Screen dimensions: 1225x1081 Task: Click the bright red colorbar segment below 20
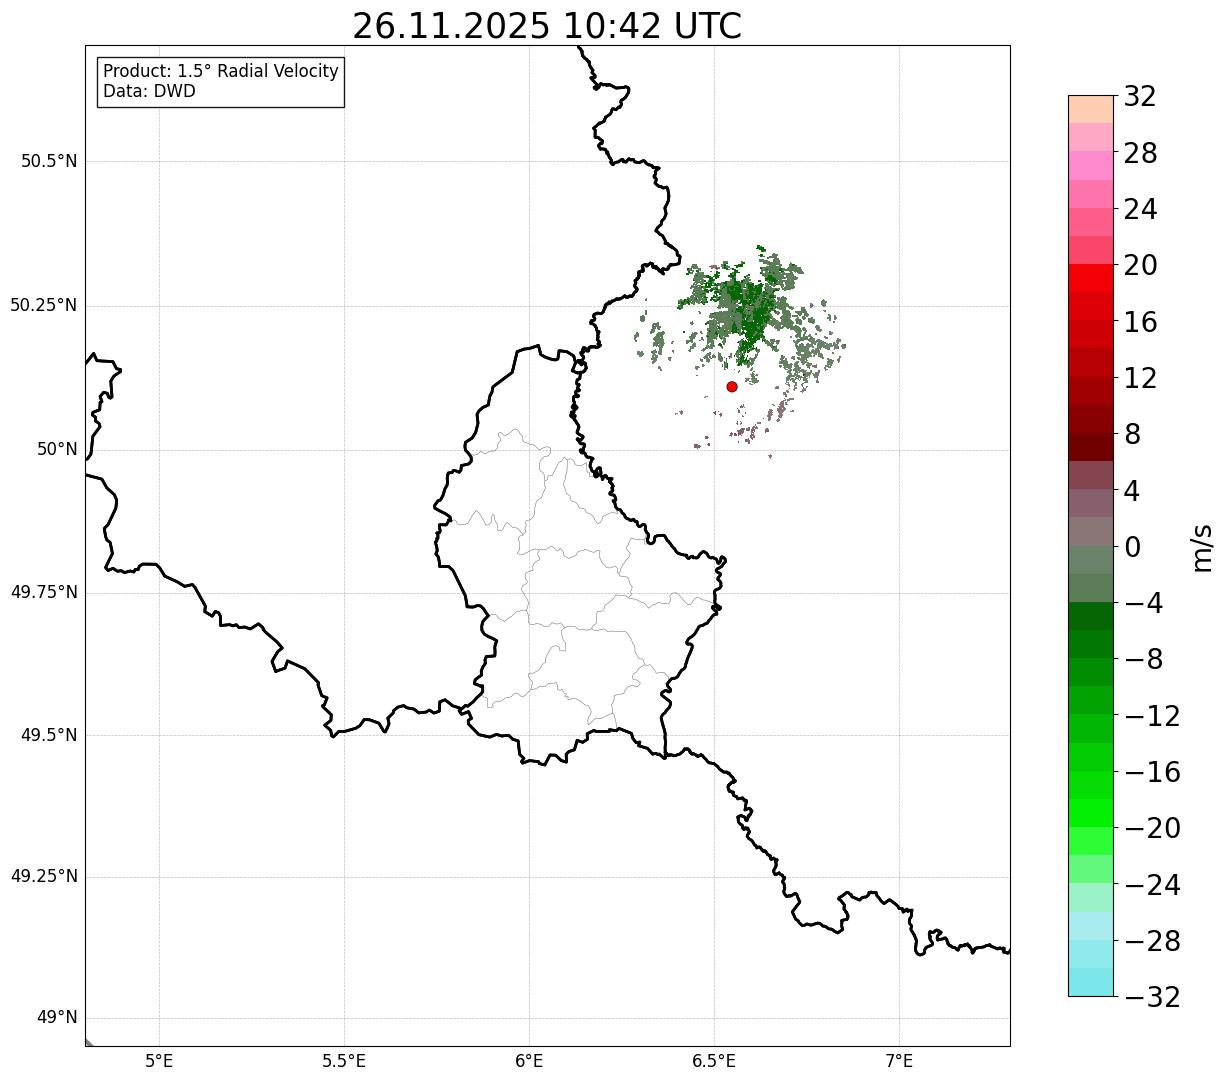pyautogui.click(x=1091, y=278)
